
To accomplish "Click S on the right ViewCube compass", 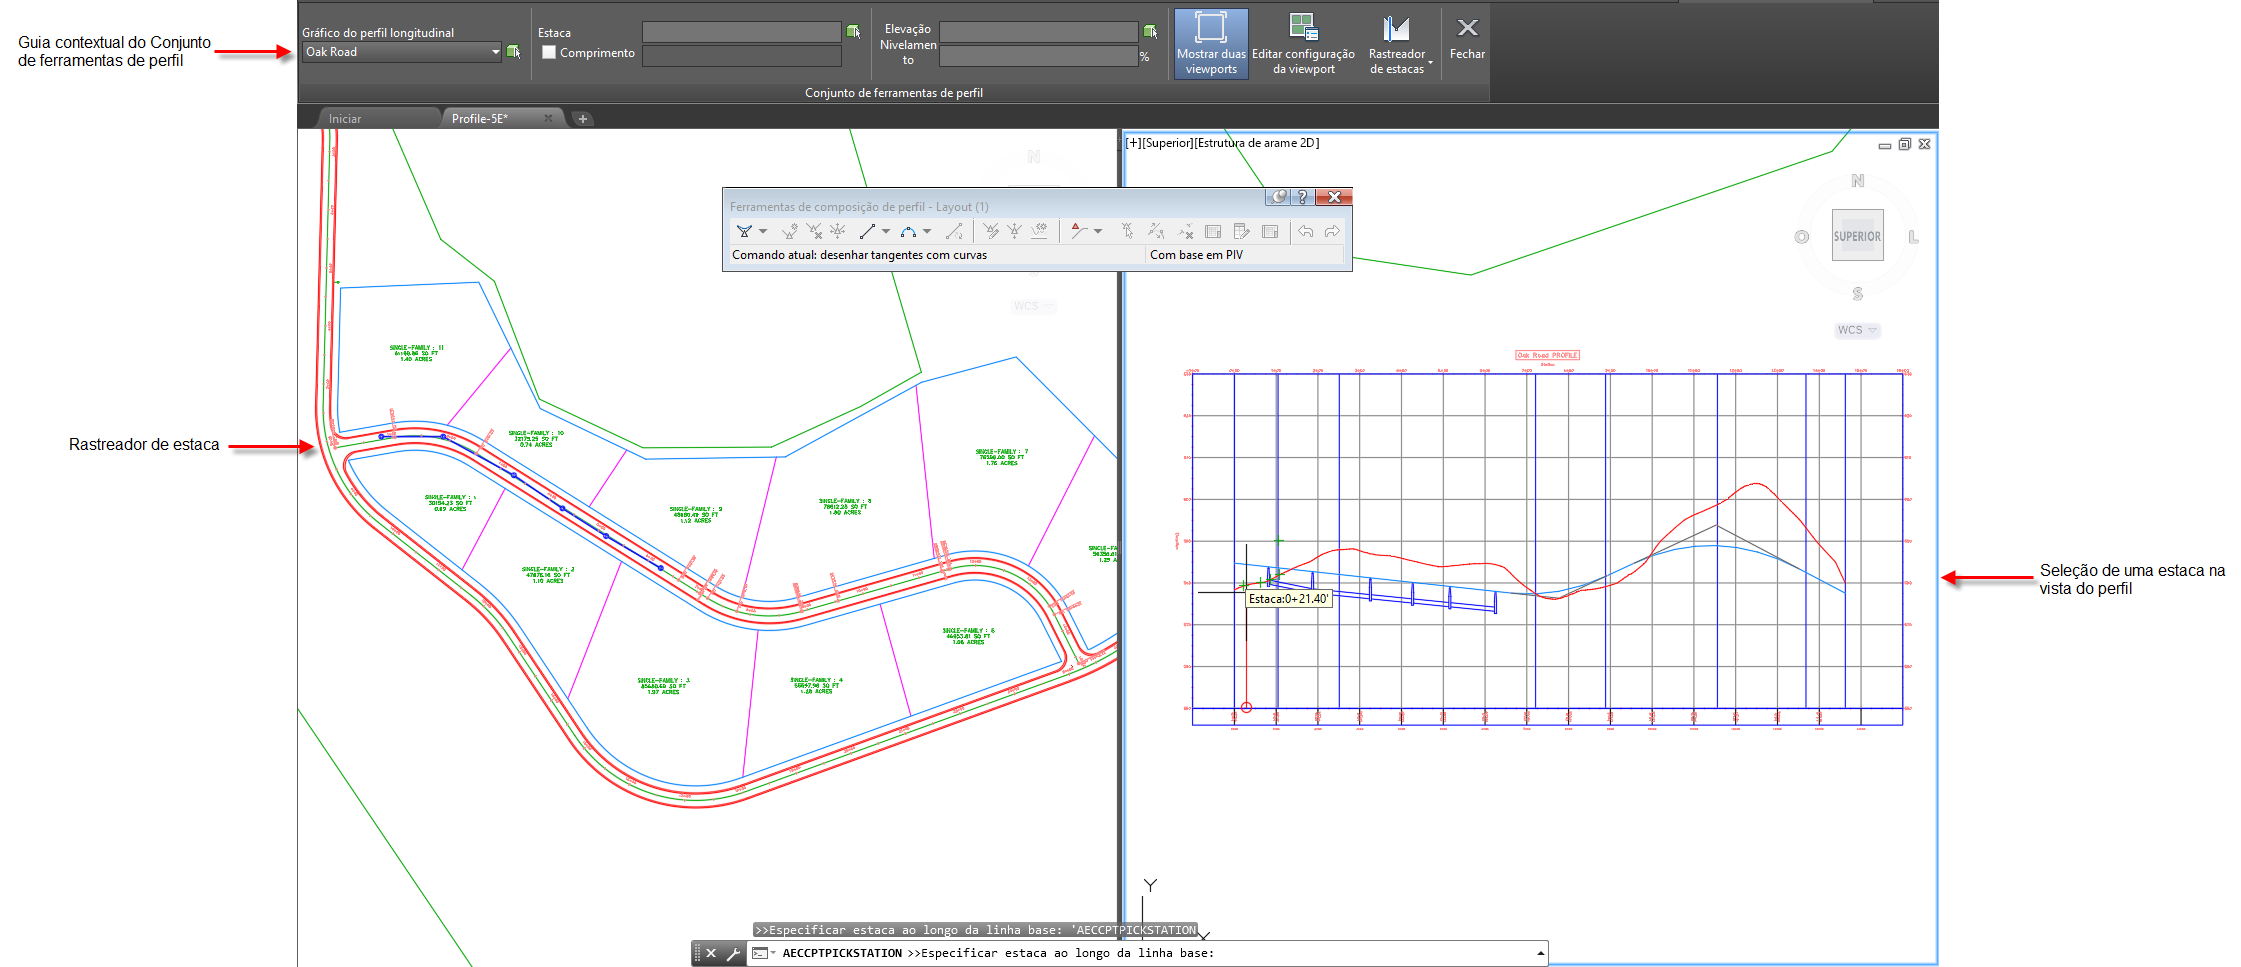I will coord(1857,294).
